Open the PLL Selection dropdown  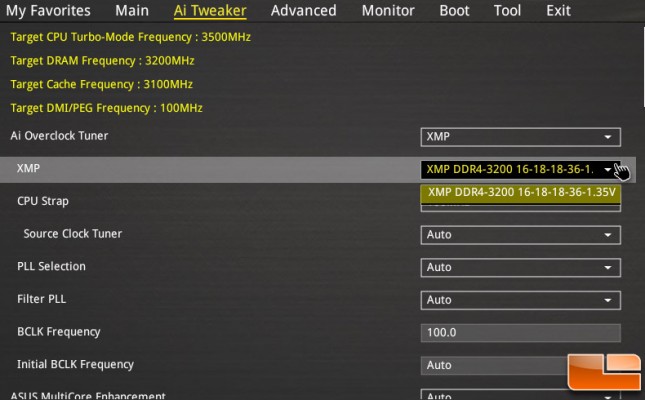pyautogui.click(x=520, y=267)
